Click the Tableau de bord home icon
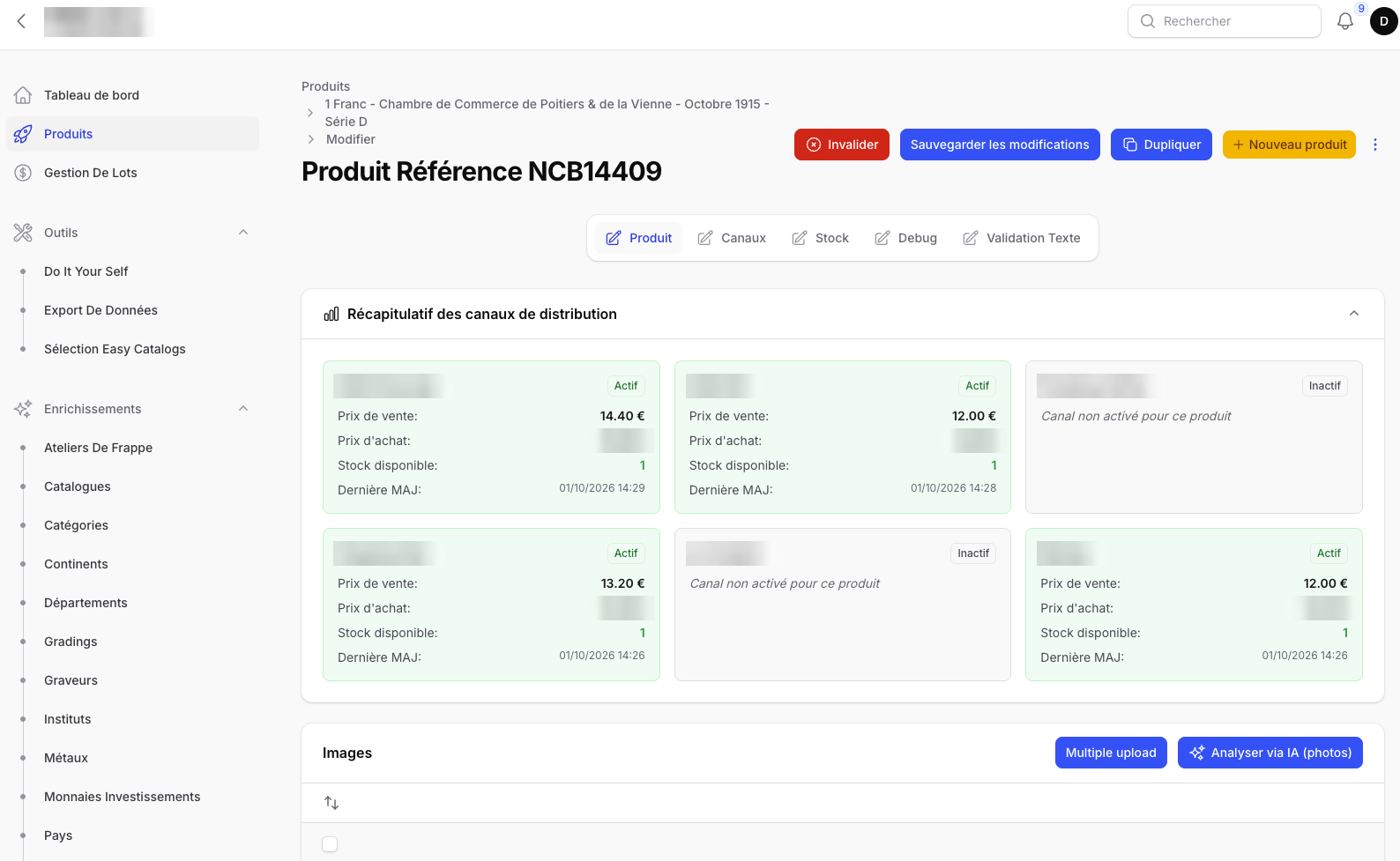 click(23, 95)
